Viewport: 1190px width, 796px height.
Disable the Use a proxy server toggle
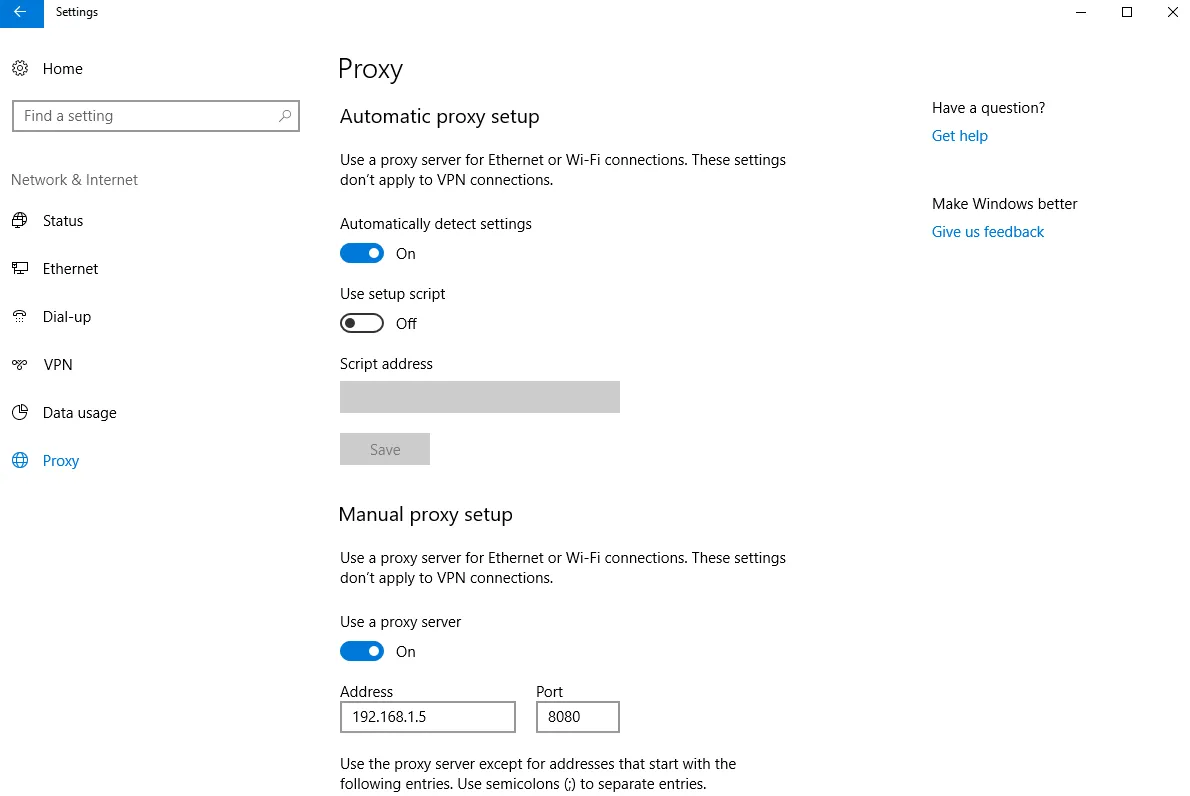tap(362, 652)
